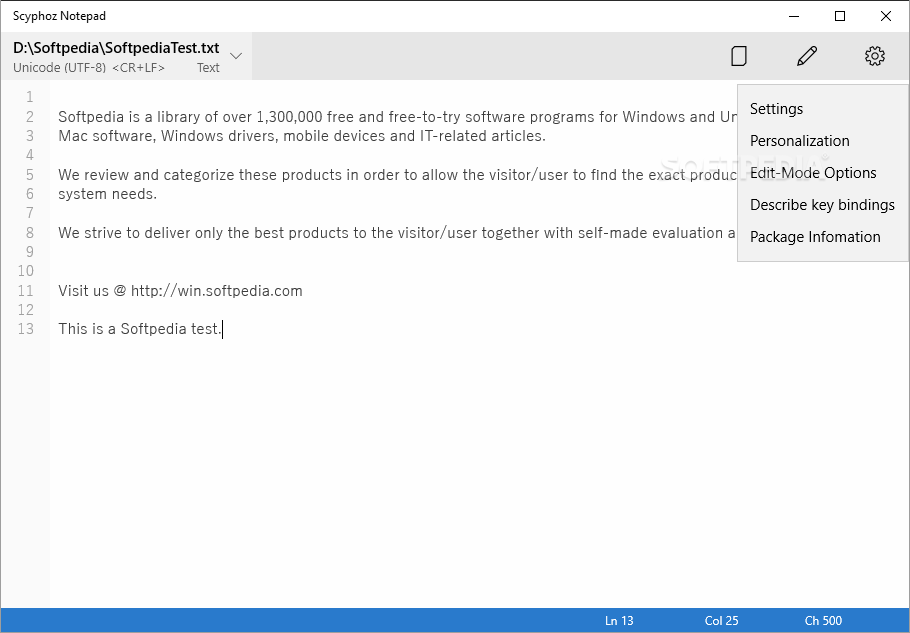Open Settings from the gear menu
The height and width of the screenshot is (633, 910).
point(776,109)
